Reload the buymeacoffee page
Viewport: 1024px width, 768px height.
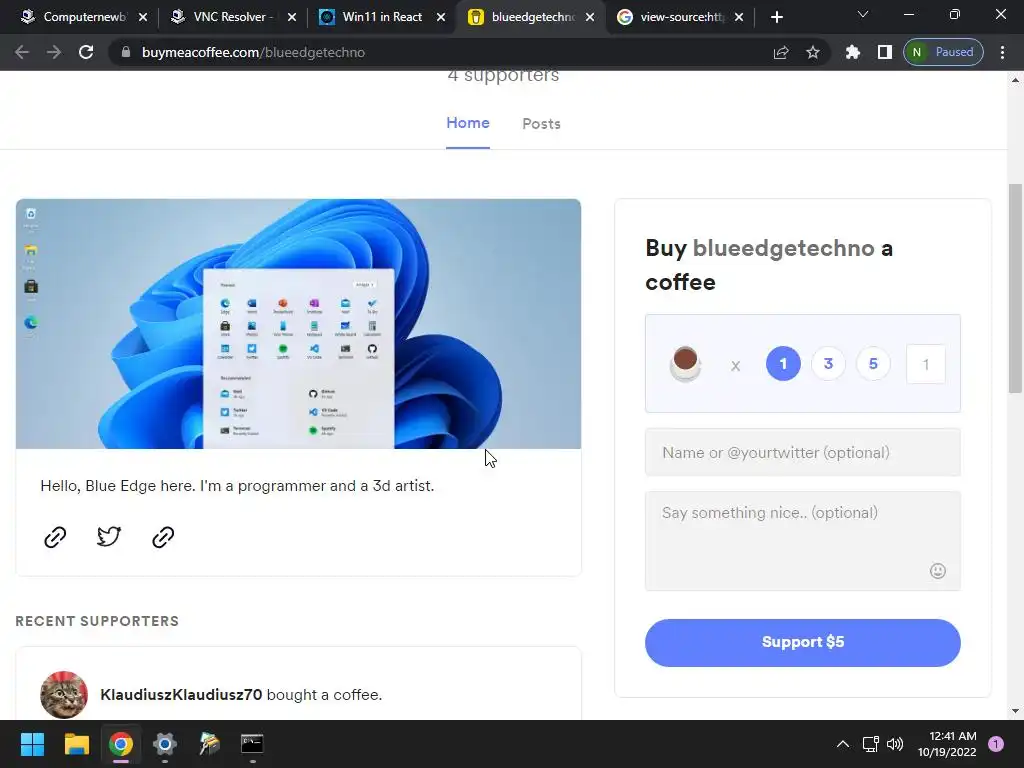[x=86, y=52]
